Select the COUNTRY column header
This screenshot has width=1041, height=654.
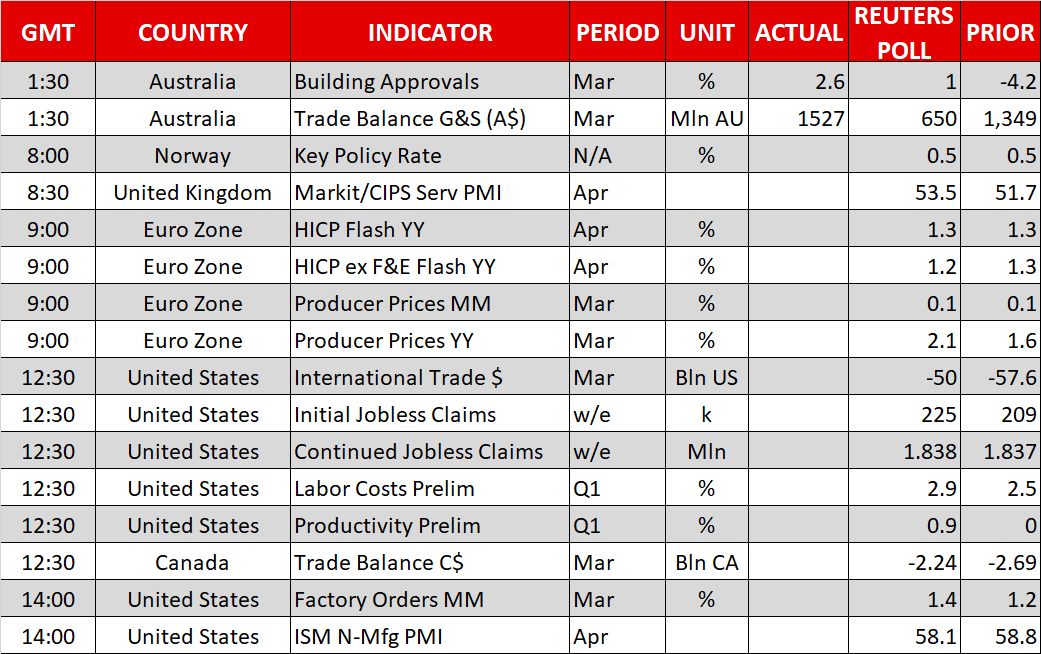pyautogui.click(x=193, y=33)
